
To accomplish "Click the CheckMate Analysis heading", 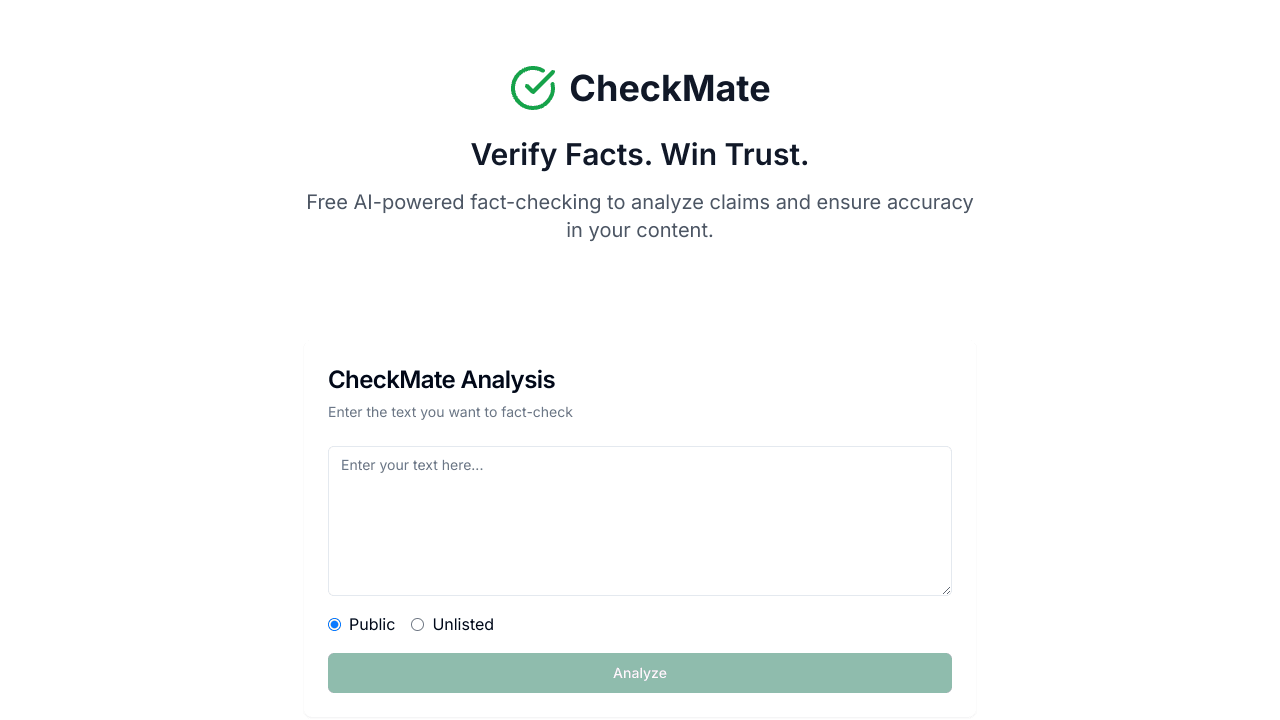I will click(441, 380).
